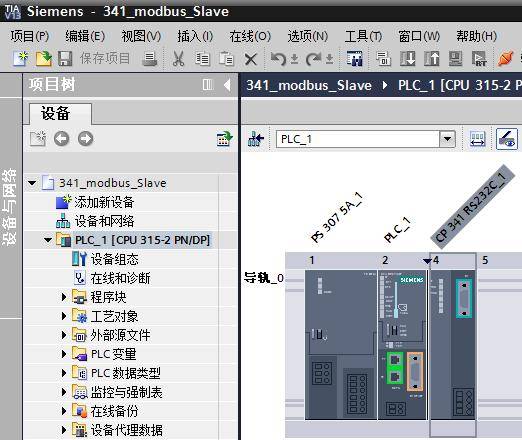The image size is (522, 440).
Task: Open the 项目(P) menu
Action: click(x=30, y=36)
